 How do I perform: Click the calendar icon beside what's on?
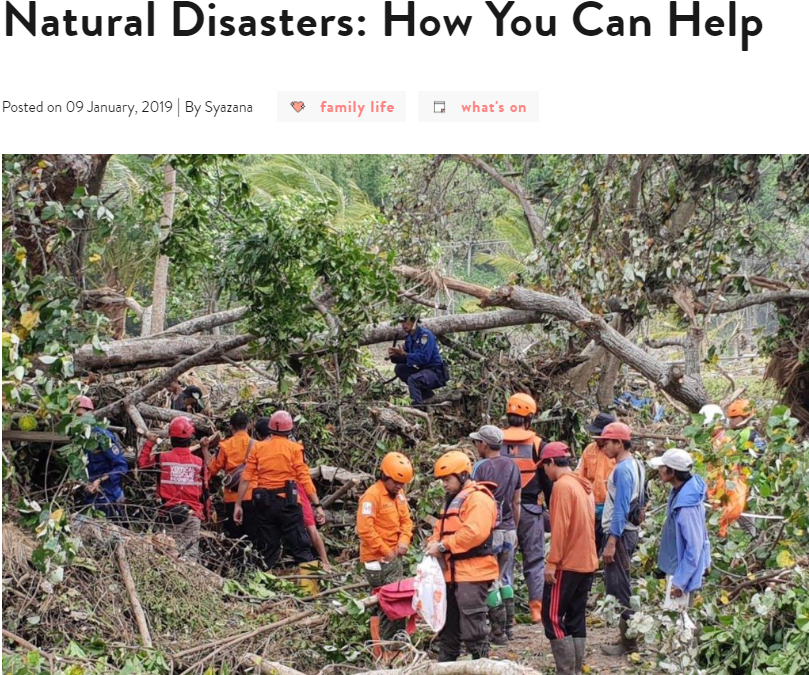[439, 107]
